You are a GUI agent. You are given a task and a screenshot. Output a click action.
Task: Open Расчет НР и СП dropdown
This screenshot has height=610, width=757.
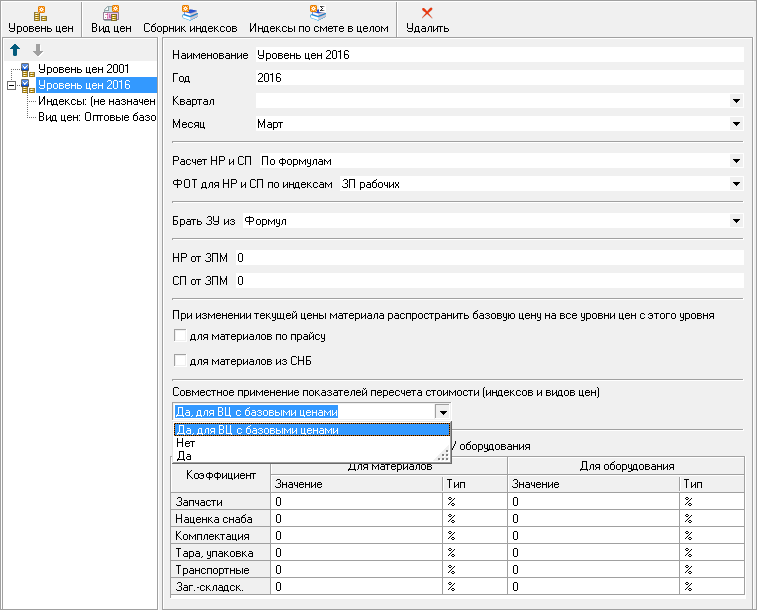click(x=736, y=161)
